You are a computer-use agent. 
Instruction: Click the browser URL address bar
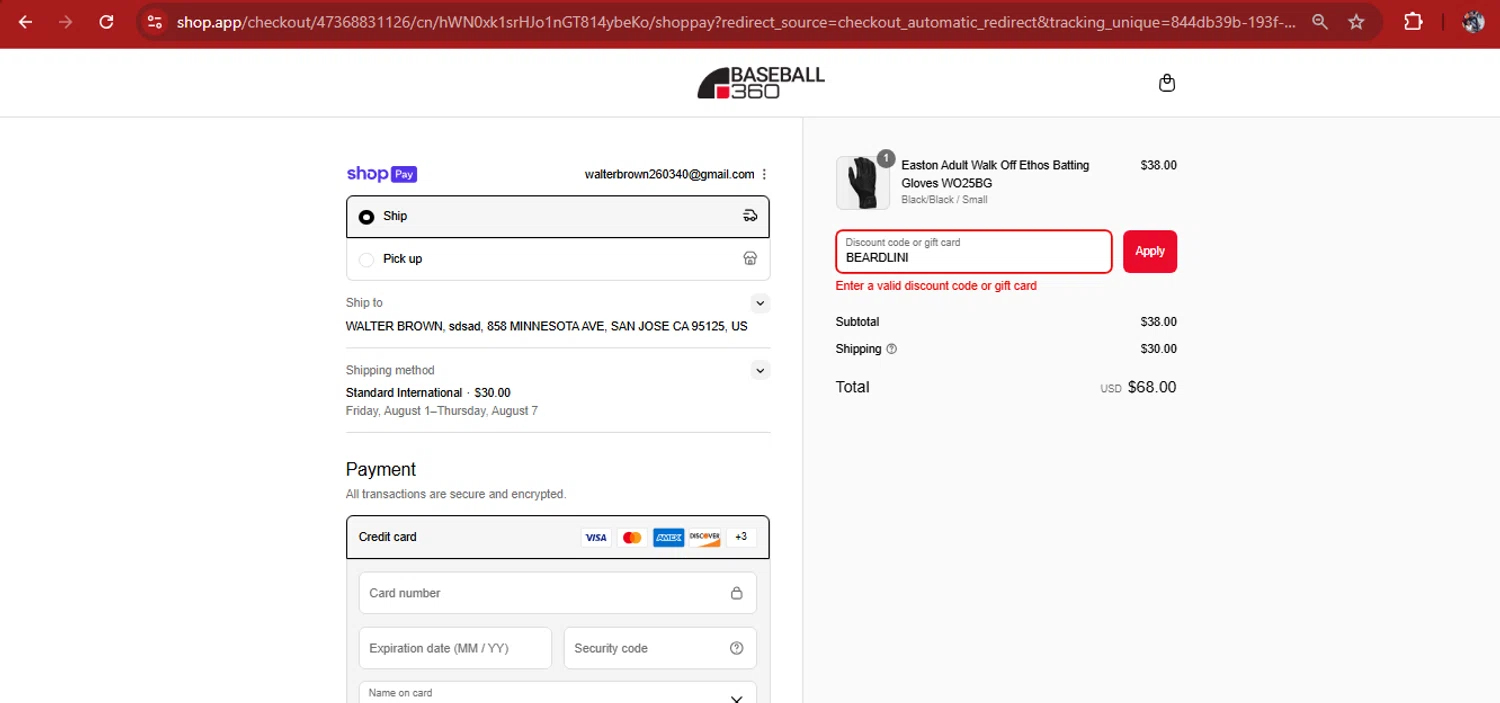point(736,22)
